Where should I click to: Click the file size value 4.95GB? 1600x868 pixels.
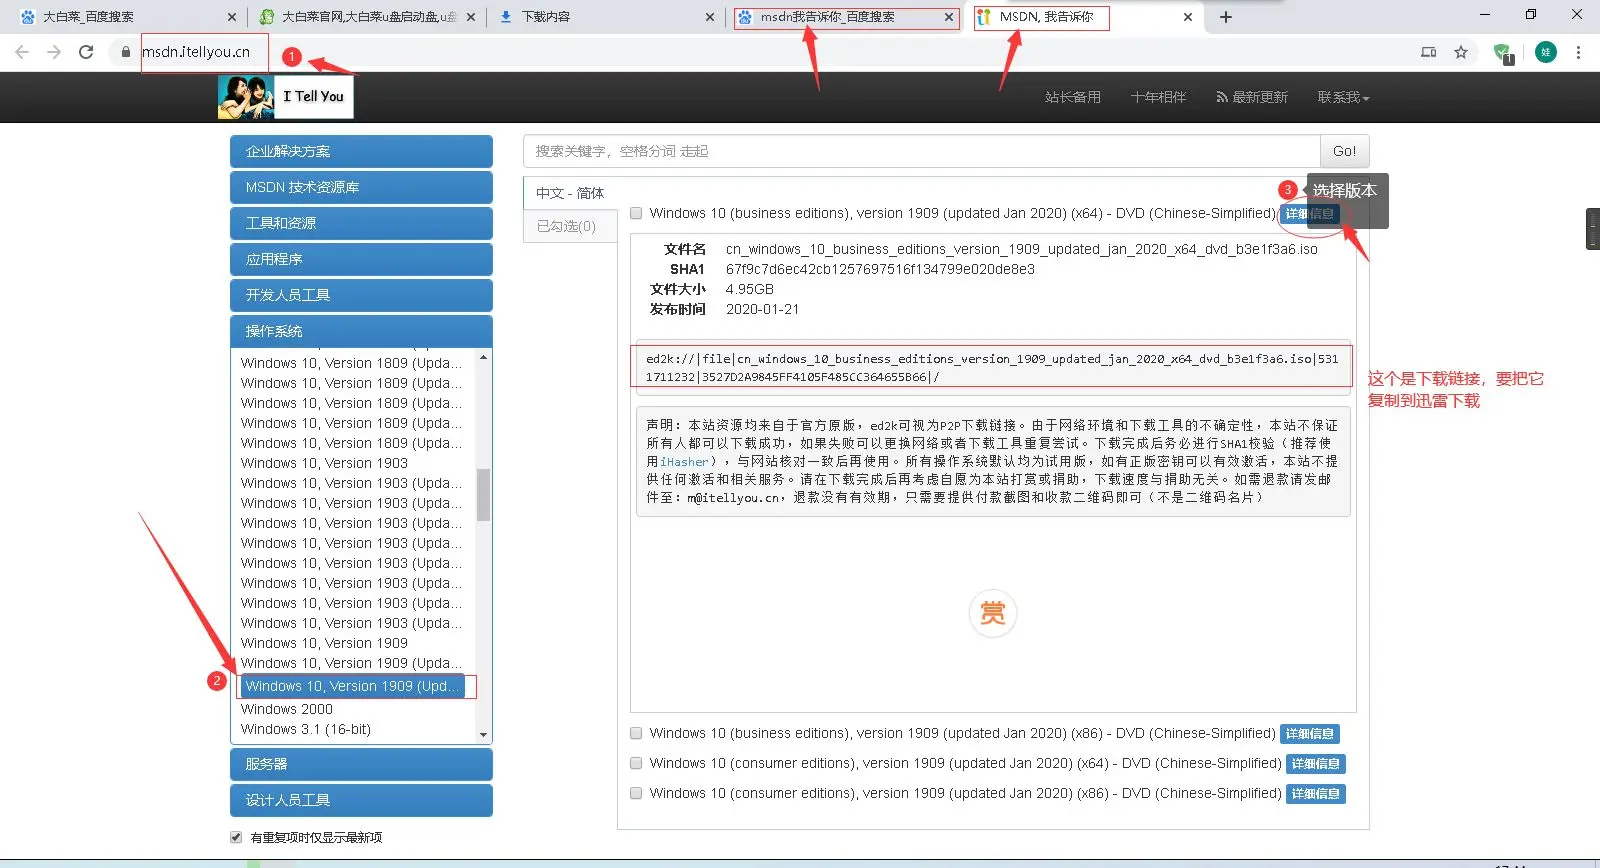[x=750, y=289]
